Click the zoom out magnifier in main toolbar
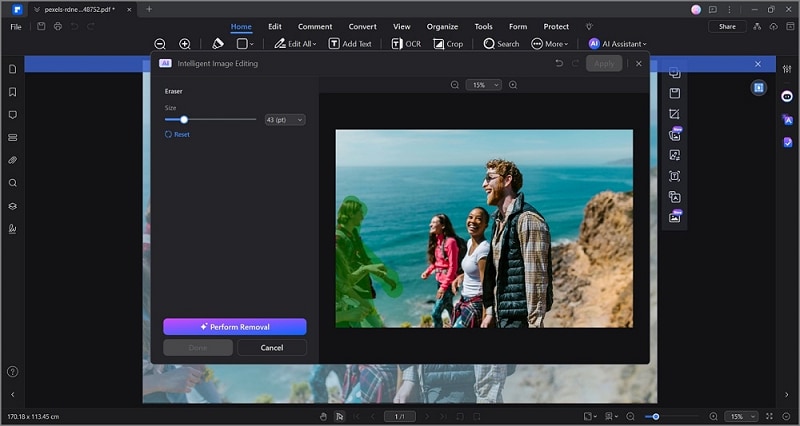800x426 pixels. point(160,44)
